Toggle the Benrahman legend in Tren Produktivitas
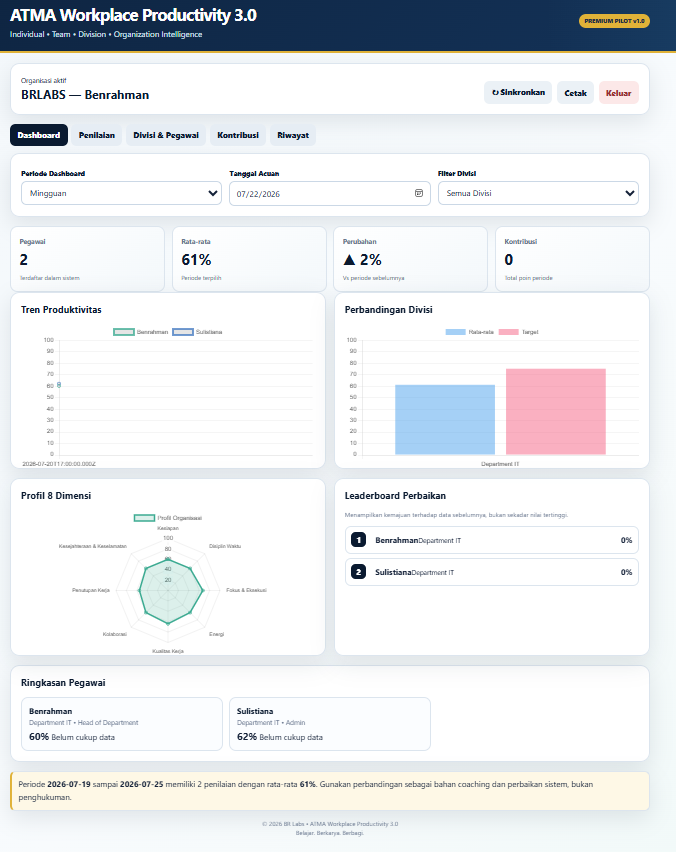 141,332
